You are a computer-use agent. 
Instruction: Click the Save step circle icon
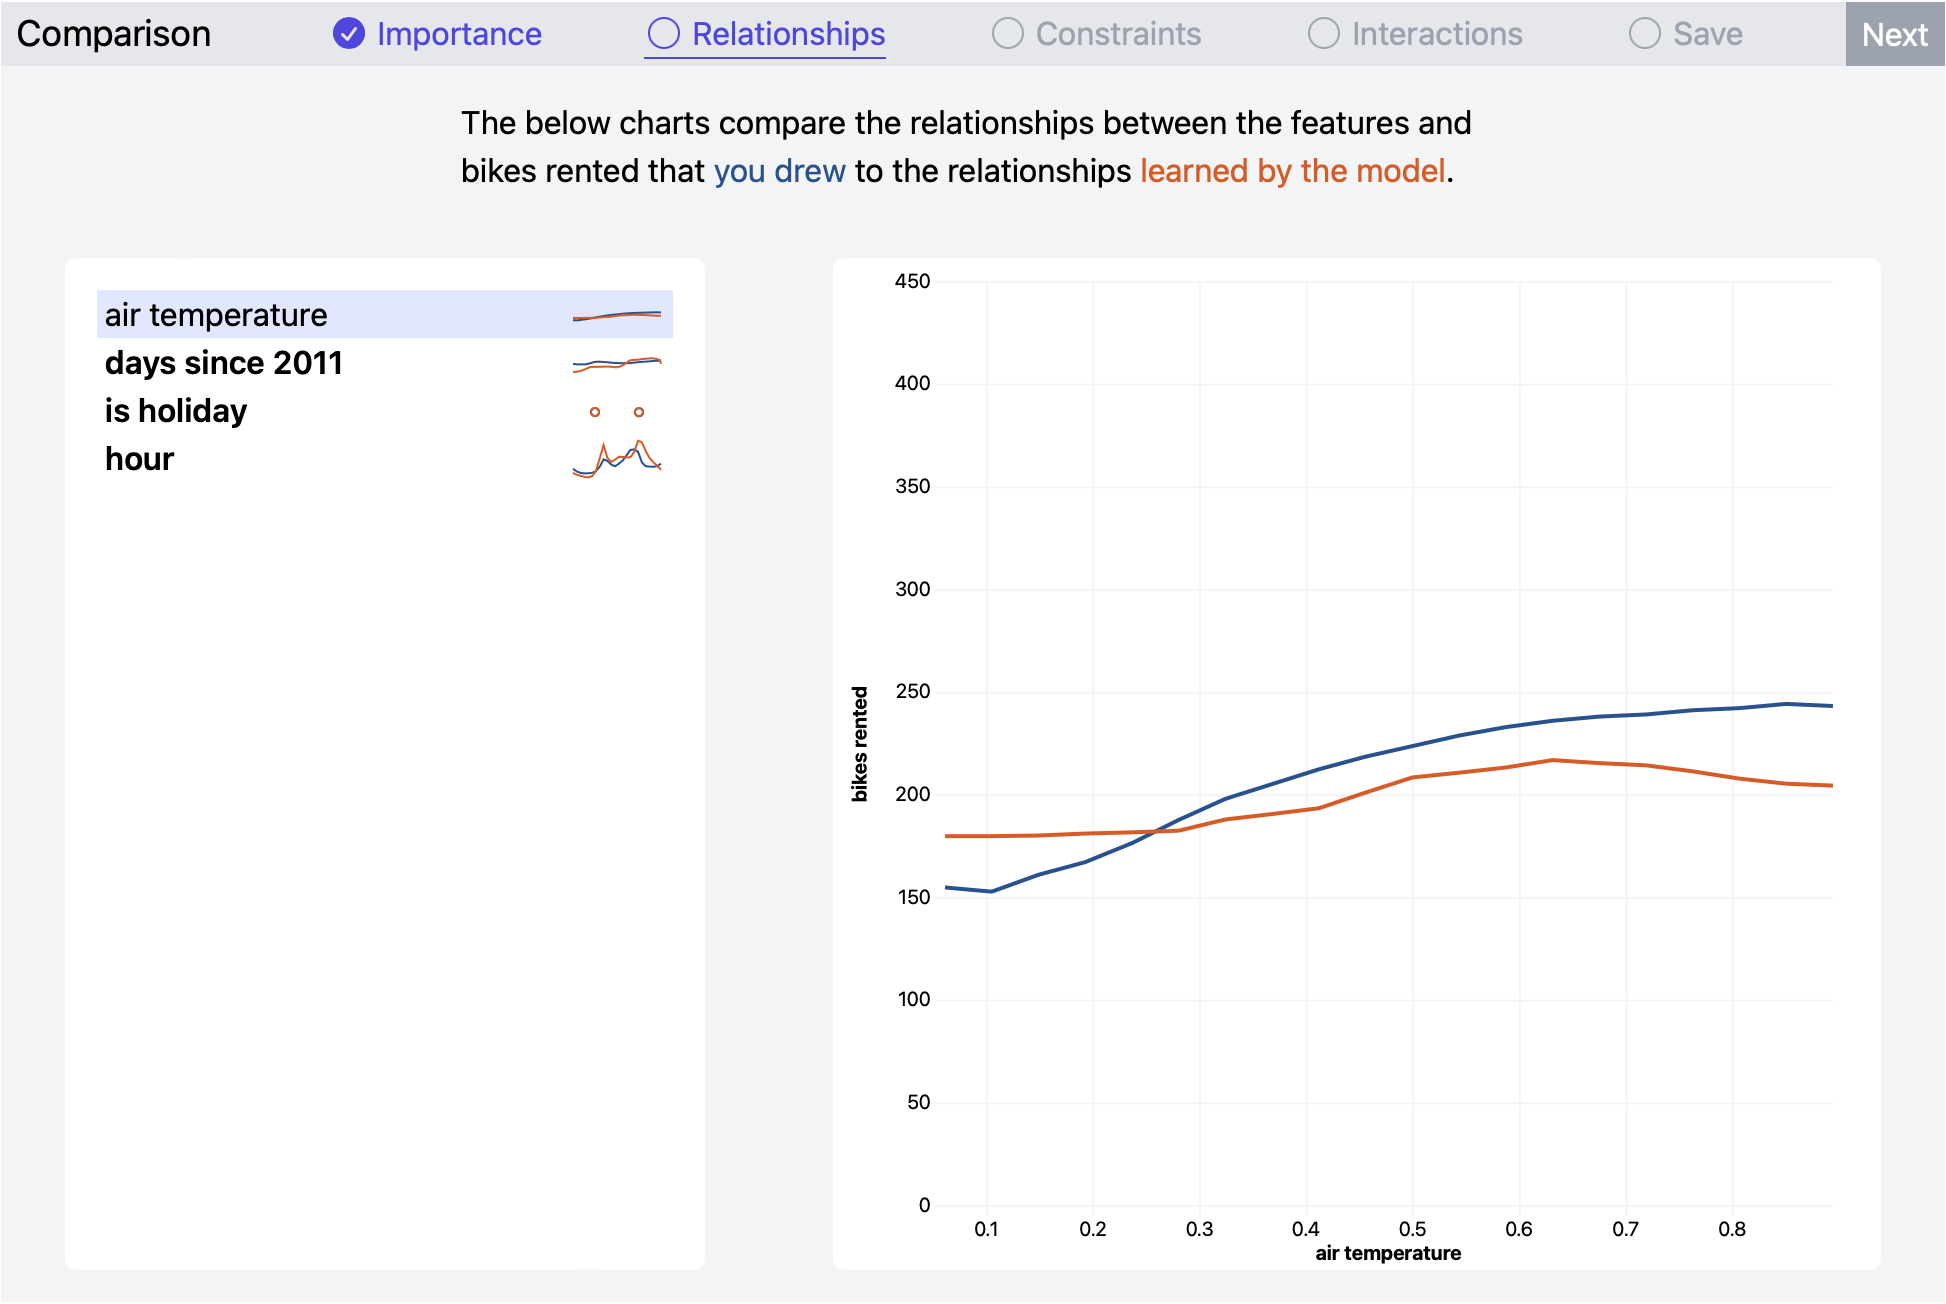tap(1644, 34)
